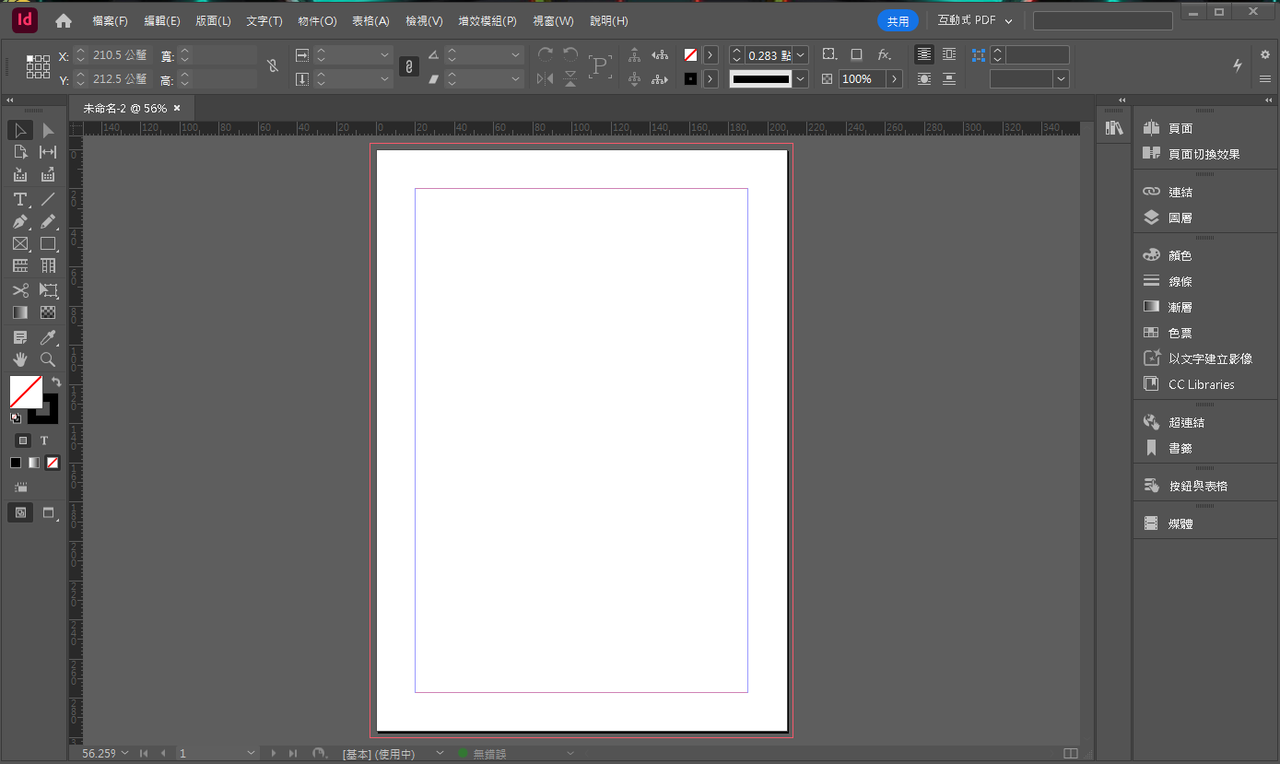1280x764 pixels.
Task: Go to the InDesign Home screen
Action: point(63,21)
